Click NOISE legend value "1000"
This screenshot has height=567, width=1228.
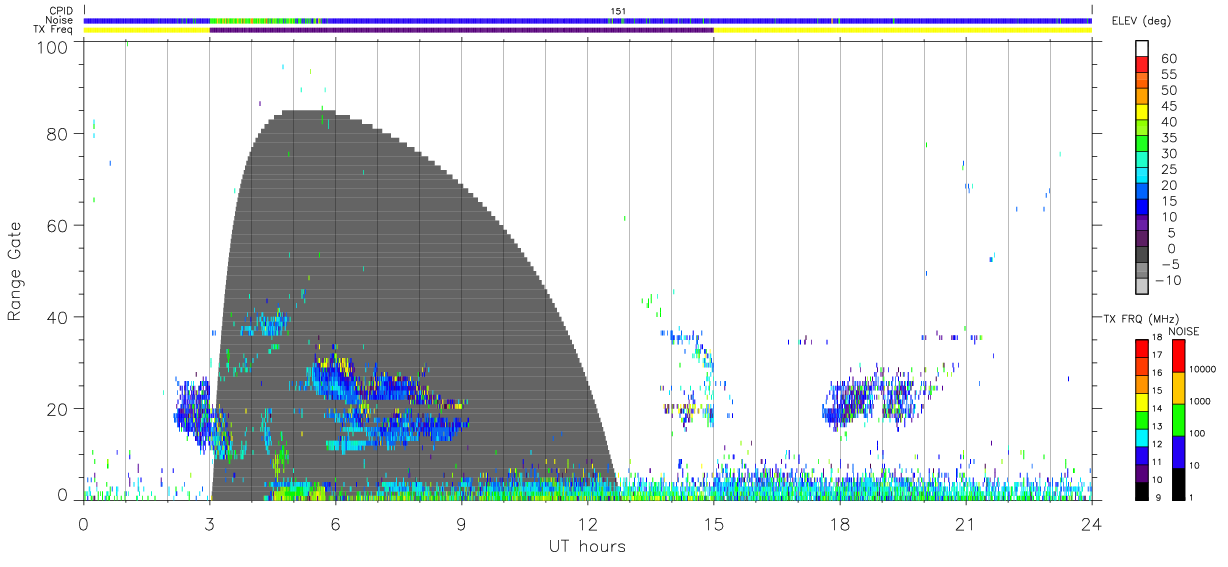(1202, 402)
